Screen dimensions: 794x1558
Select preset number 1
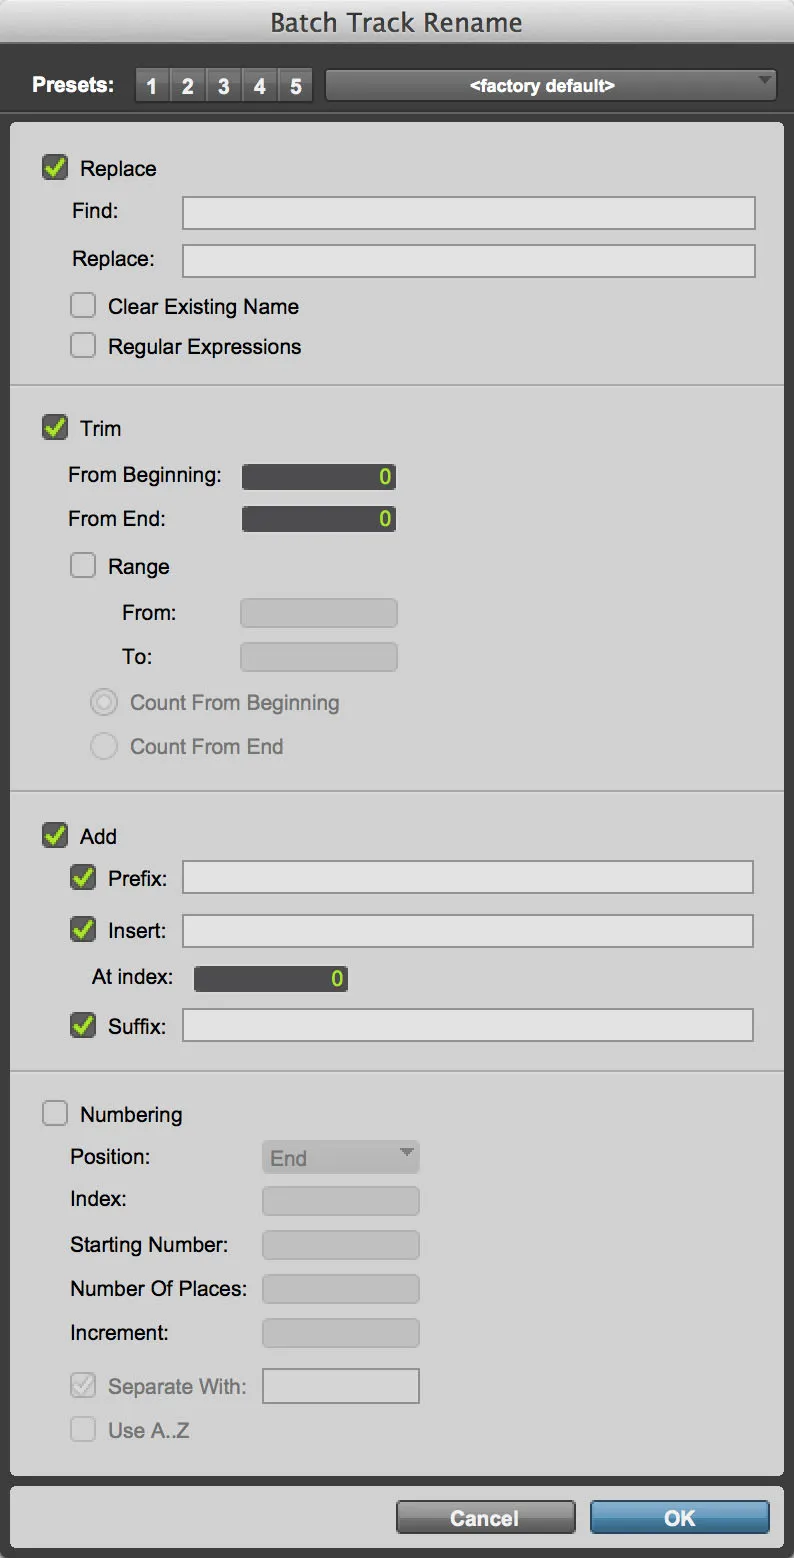click(152, 86)
